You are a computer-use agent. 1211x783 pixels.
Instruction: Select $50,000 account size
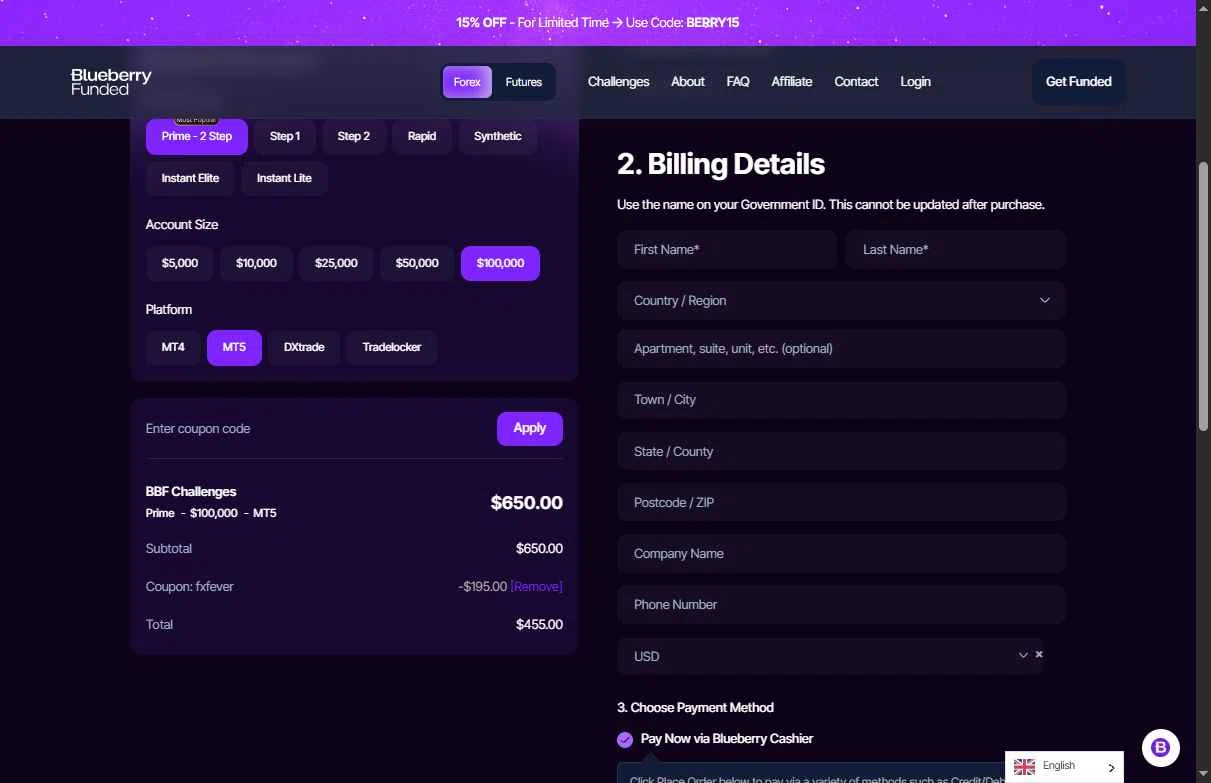coord(417,263)
